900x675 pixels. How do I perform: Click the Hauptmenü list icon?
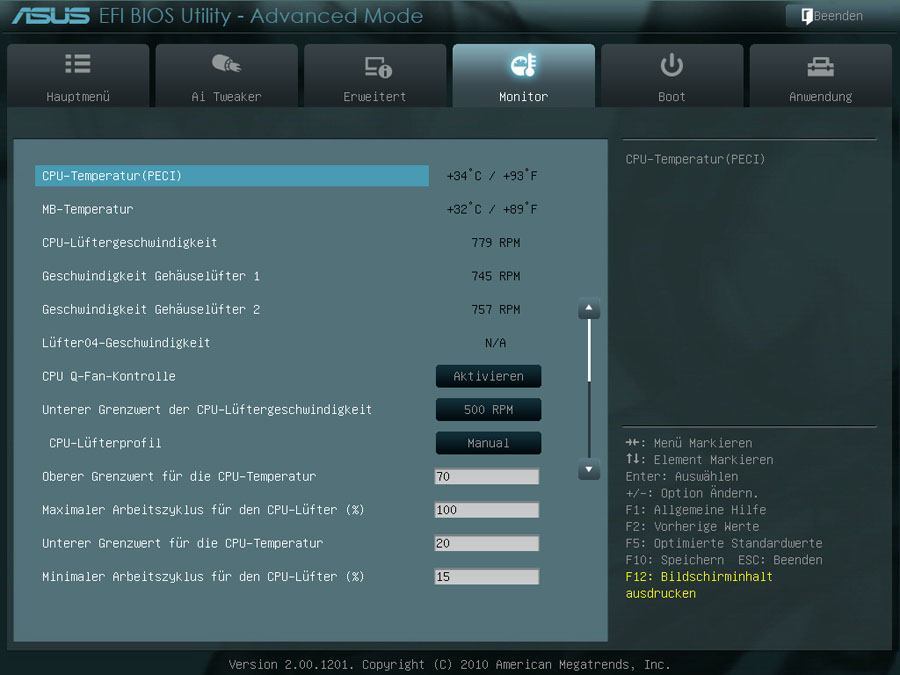click(77, 64)
